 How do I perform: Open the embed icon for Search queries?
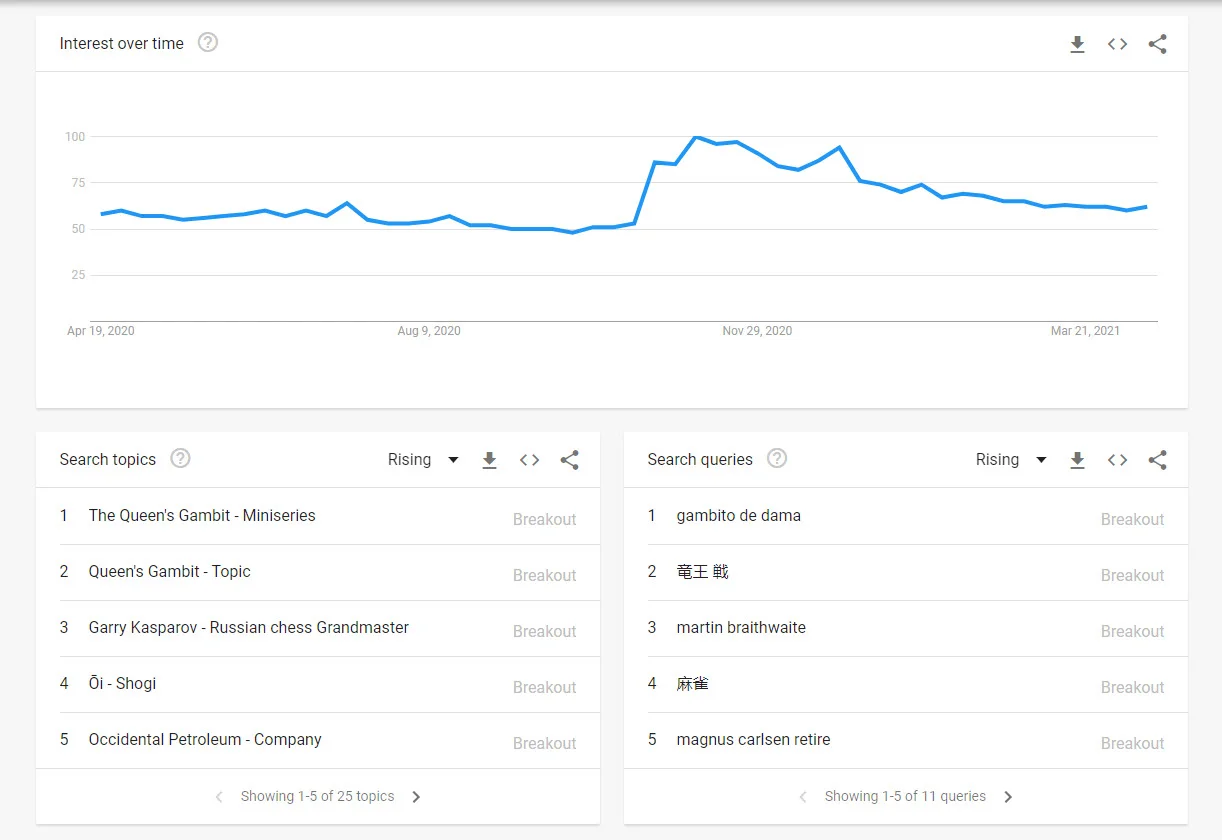coord(1117,460)
